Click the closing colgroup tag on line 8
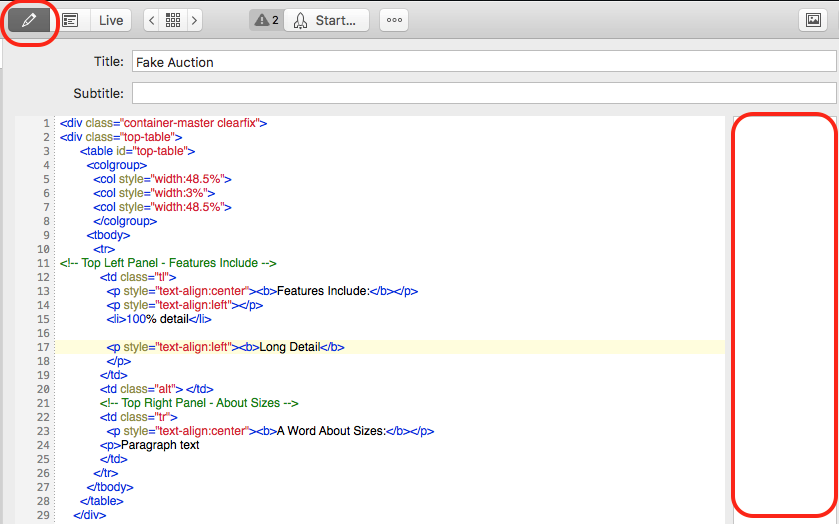 click(x=125, y=221)
